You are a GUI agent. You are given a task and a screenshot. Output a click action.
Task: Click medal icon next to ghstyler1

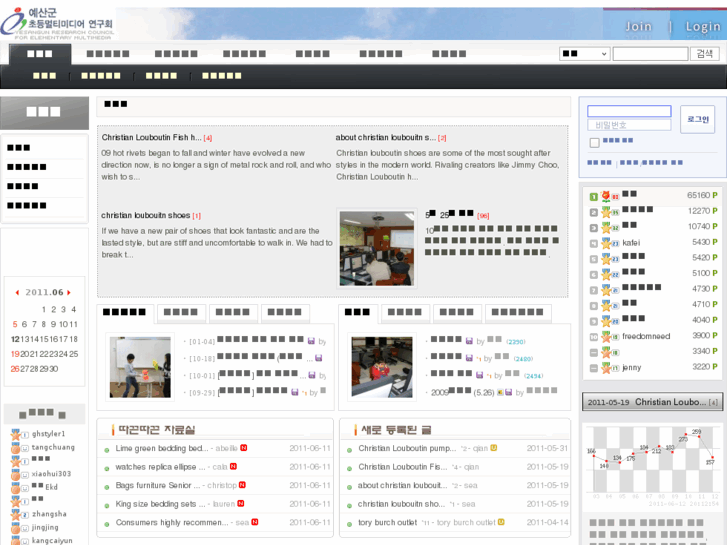(16, 435)
